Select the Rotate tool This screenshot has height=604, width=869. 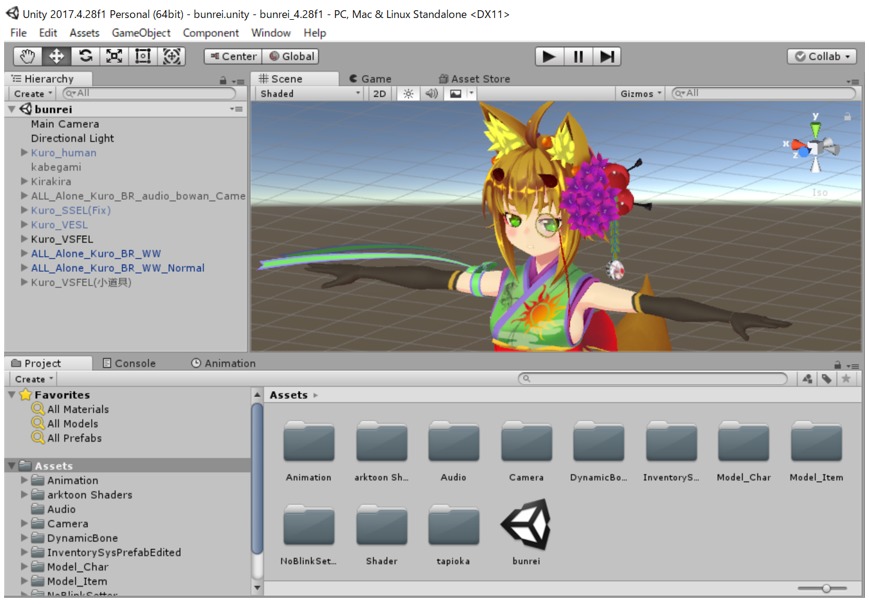[x=85, y=57]
